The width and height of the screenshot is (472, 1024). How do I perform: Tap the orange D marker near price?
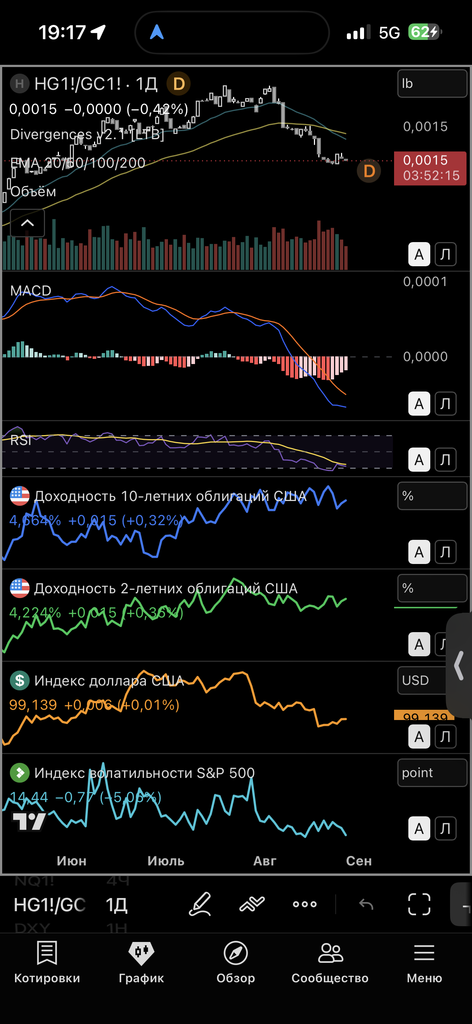pos(370,171)
